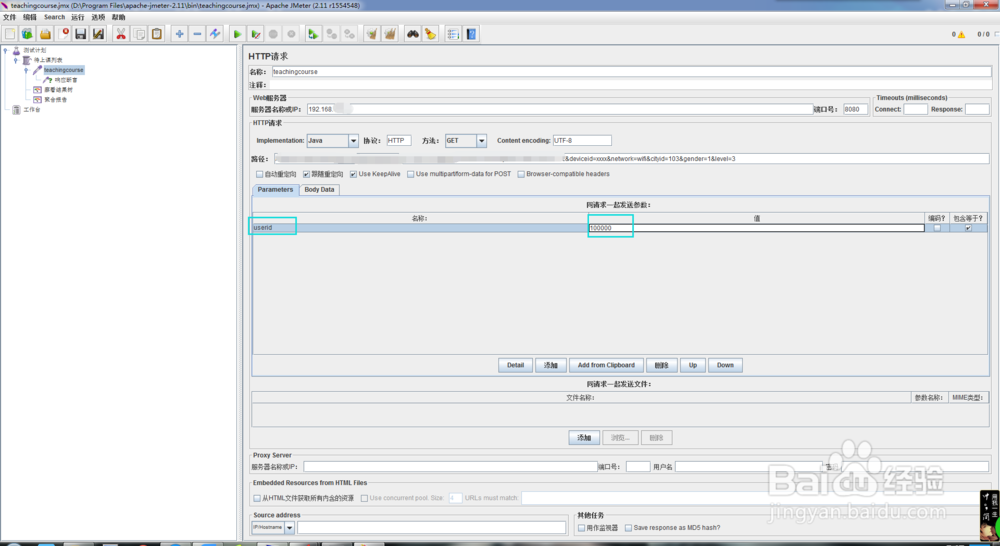Open the 帮助 menu
Image resolution: width=1000 pixels, height=546 pixels.
coord(119,17)
